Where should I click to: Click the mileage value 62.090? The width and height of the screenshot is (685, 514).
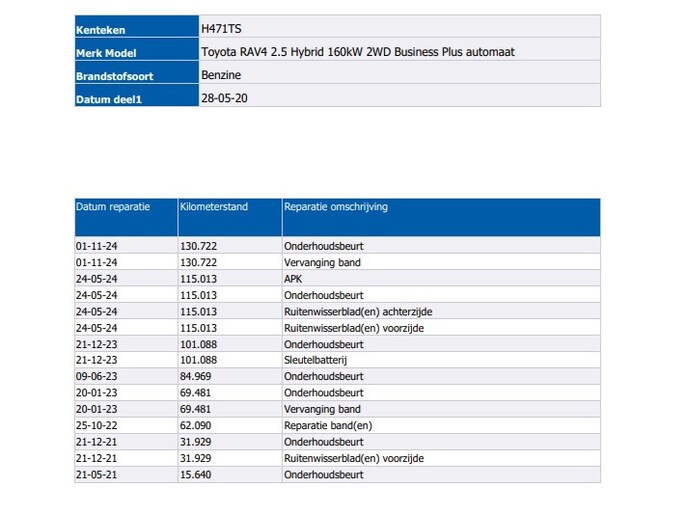[x=198, y=426]
